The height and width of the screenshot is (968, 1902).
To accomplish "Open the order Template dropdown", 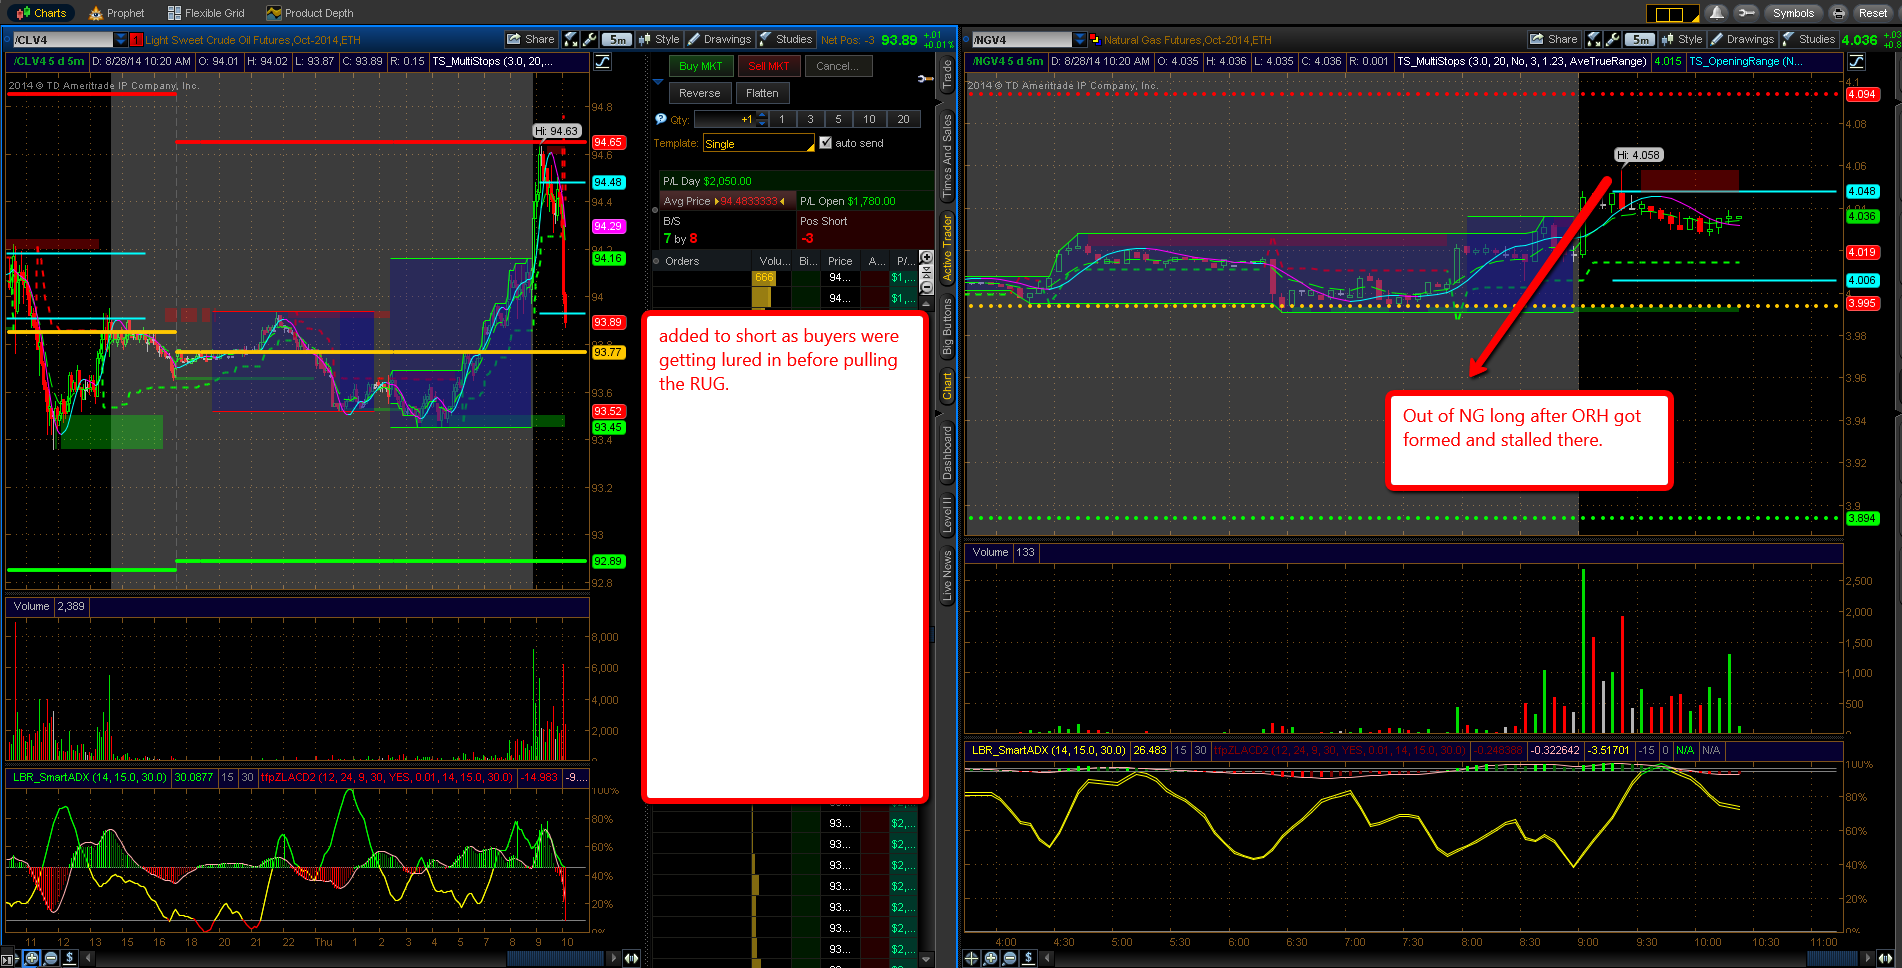I will pyautogui.click(x=759, y=144).
